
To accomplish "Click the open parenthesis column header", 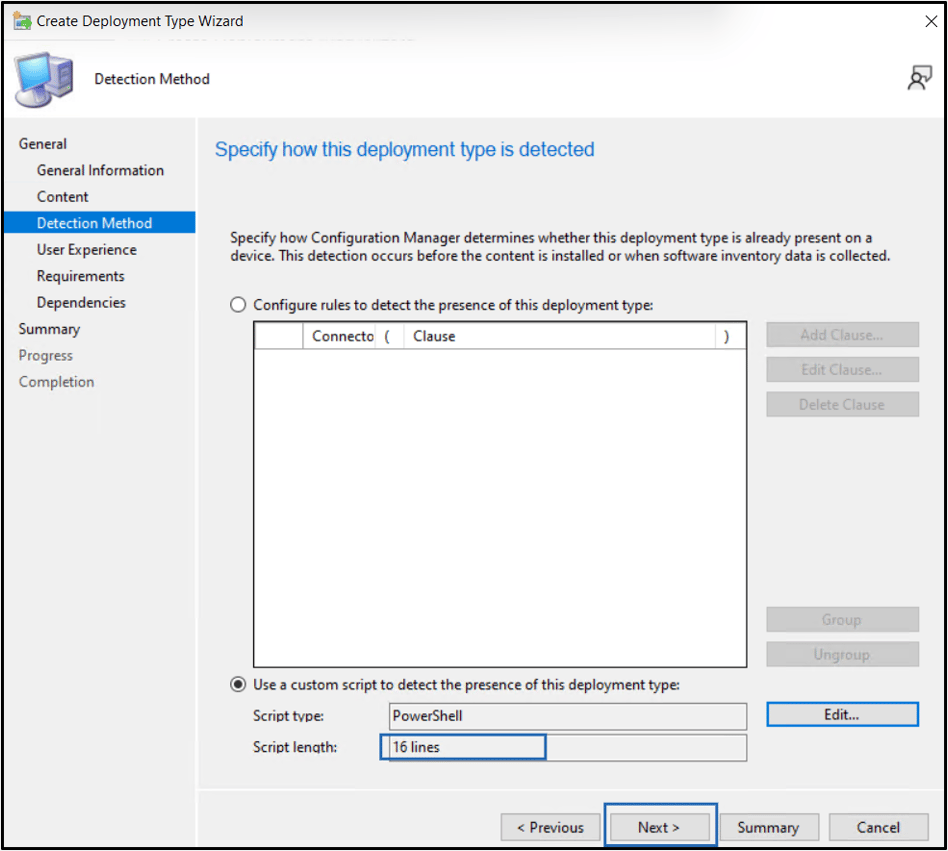I will [x=389, y=336].
